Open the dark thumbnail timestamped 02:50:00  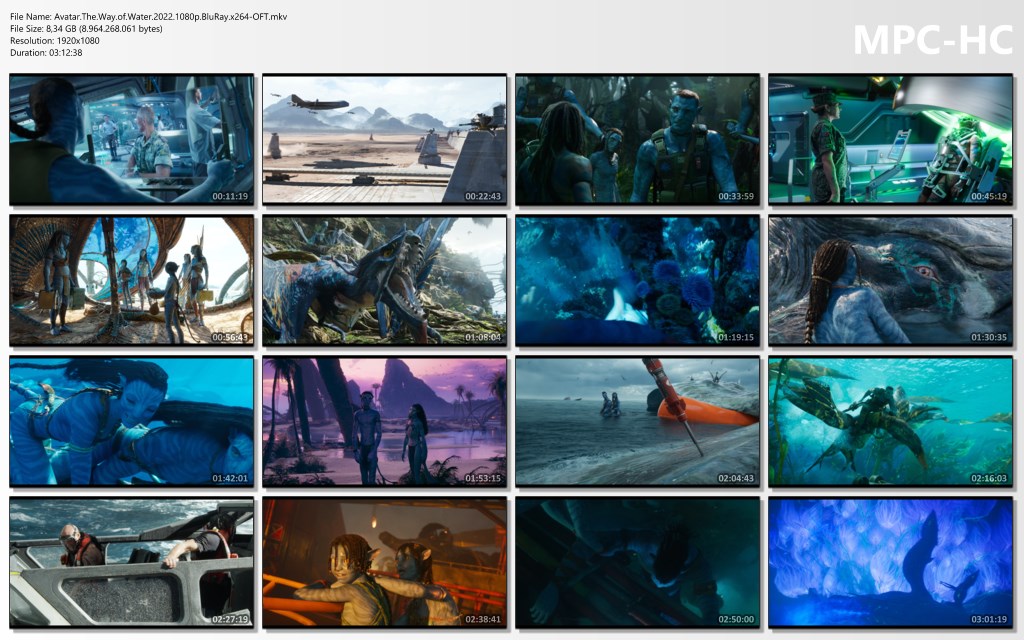638,563
